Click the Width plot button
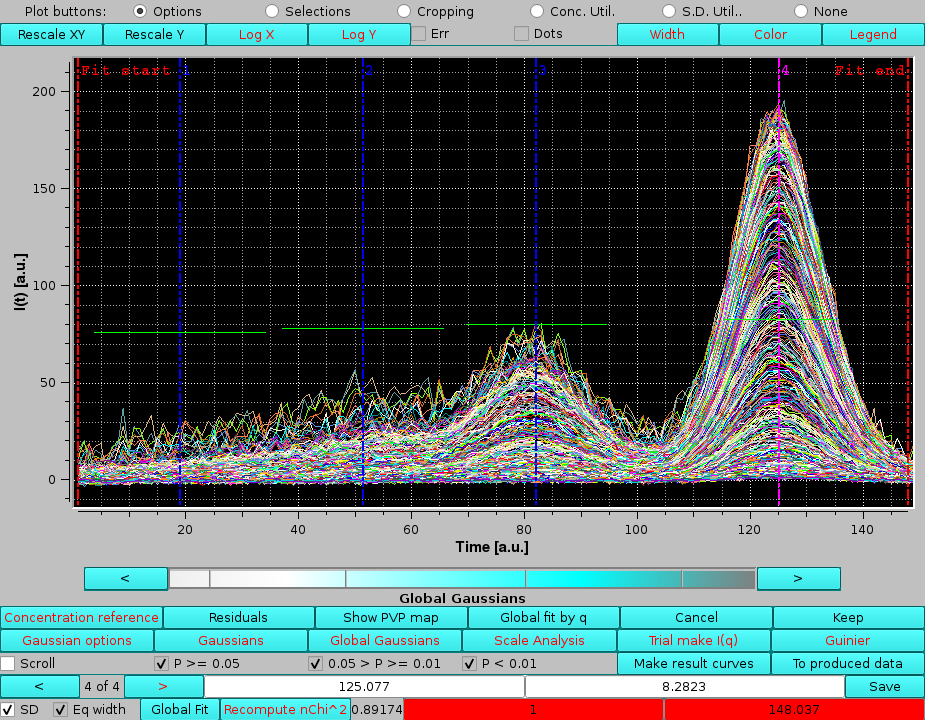The image size is (926, 720). [x=667, y=34]
